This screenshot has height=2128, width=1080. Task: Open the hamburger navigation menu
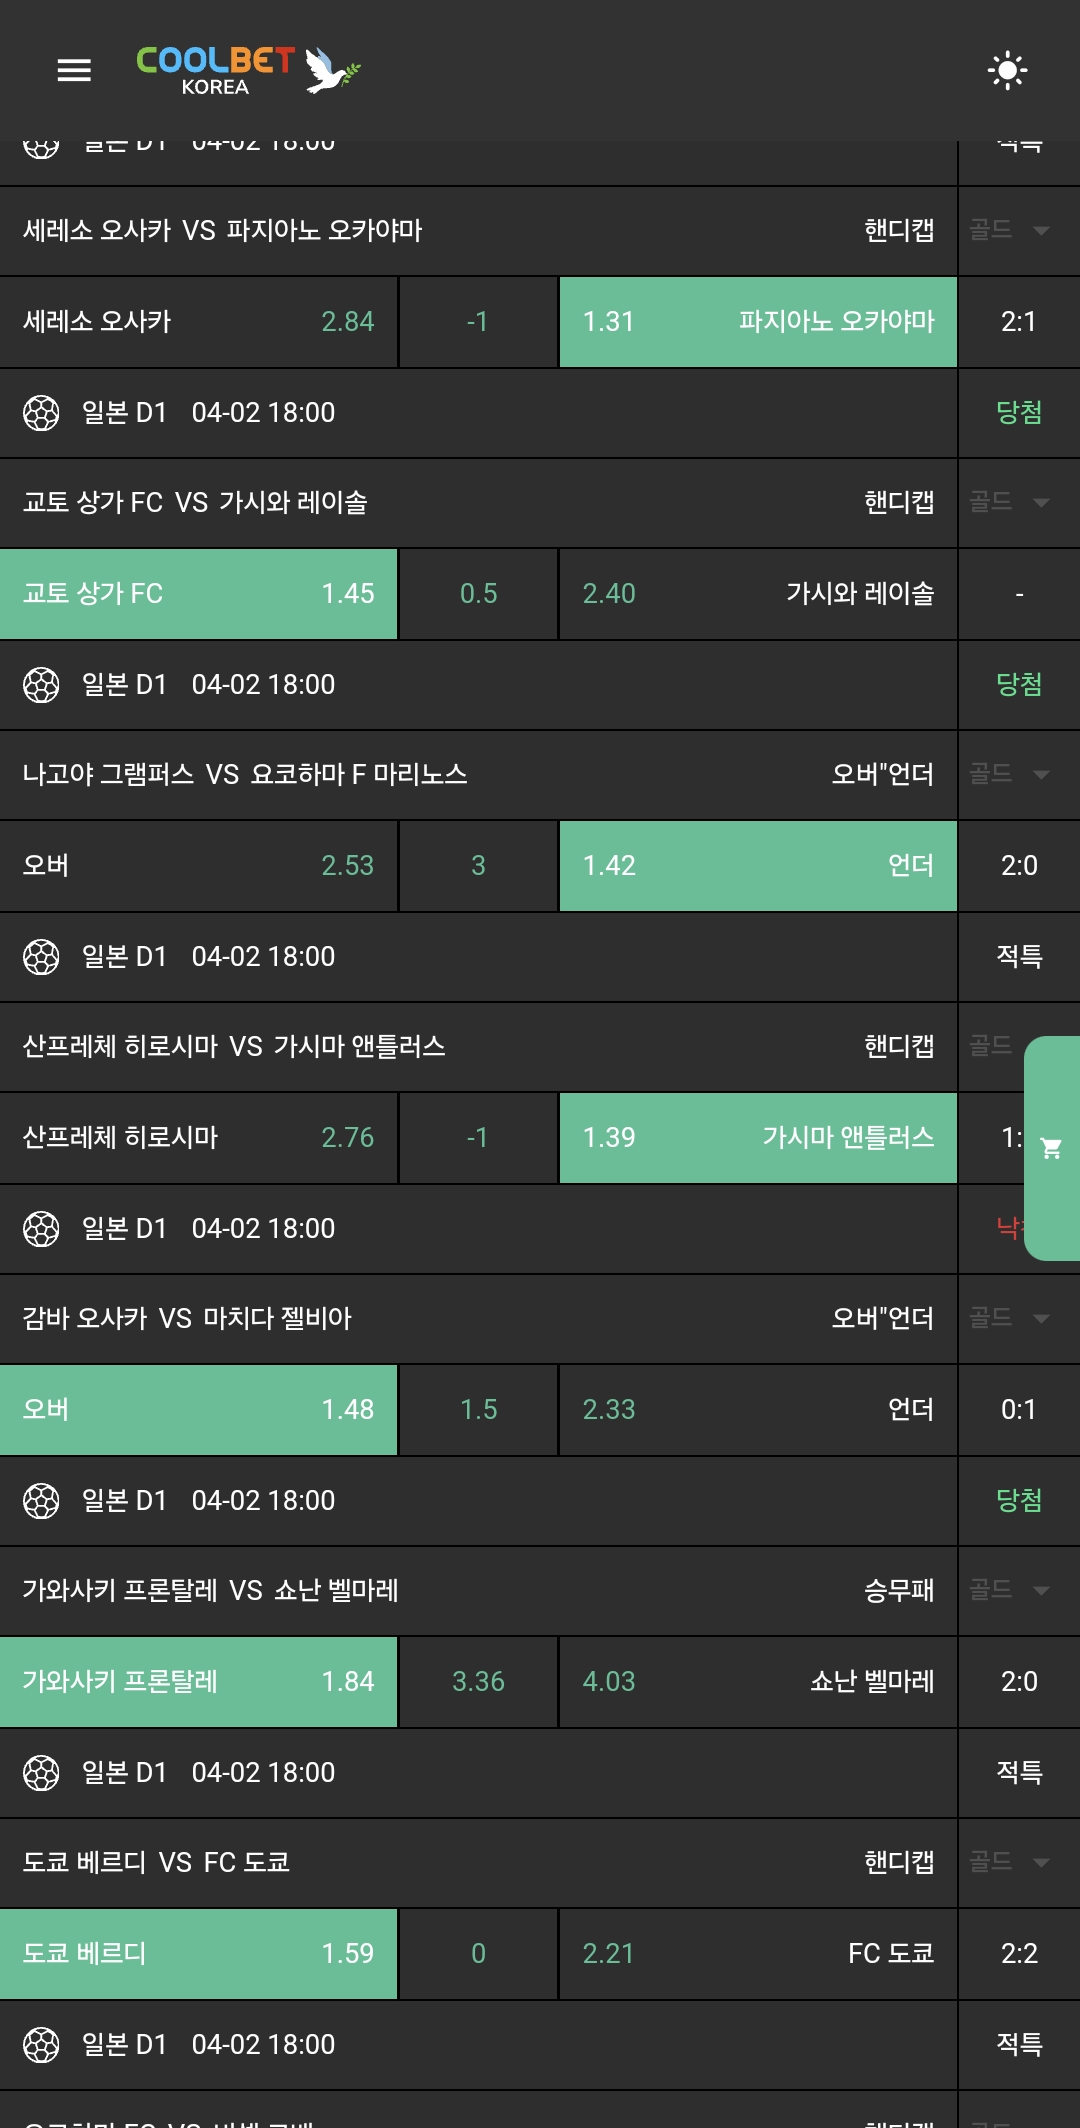tap(74, 70)
